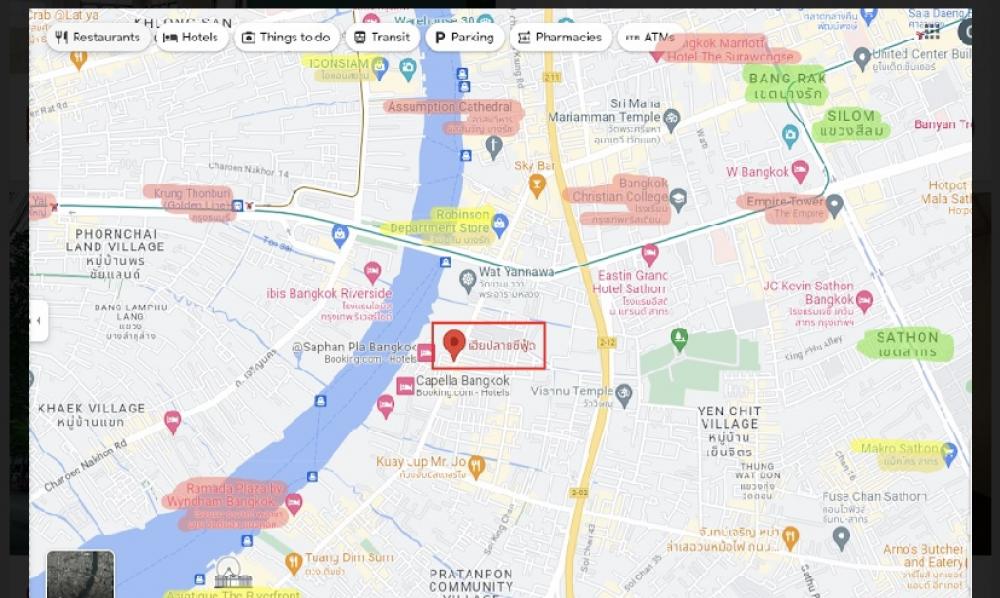
Task: Click KHAEK VILLAGE label
Action: point(91,414)
